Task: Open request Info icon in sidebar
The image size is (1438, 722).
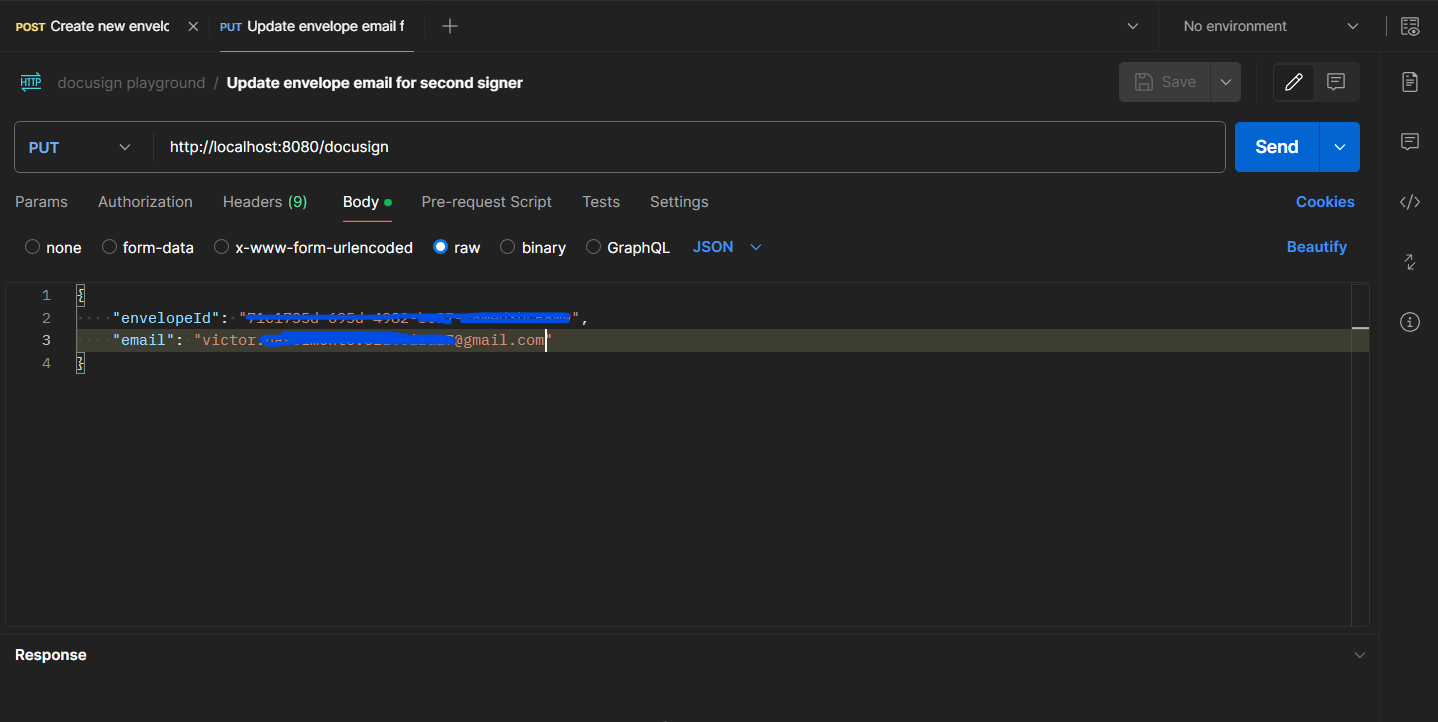Action: 1410,322
